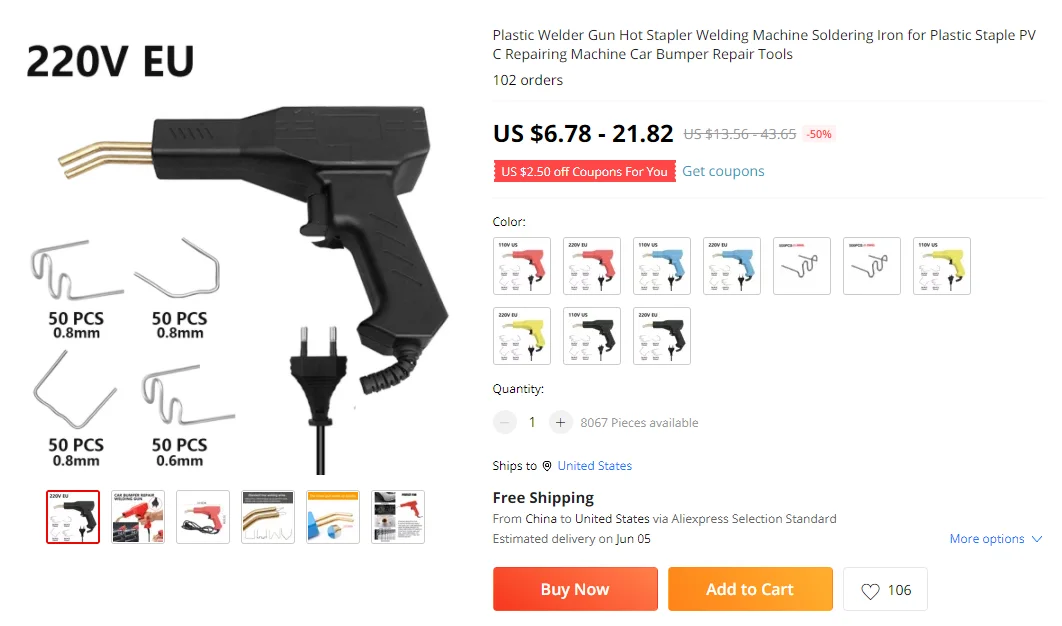Show the red welder with cable thumbnail
The width and height of the screenshot is (1062, 626).
[x=203, y=518]
